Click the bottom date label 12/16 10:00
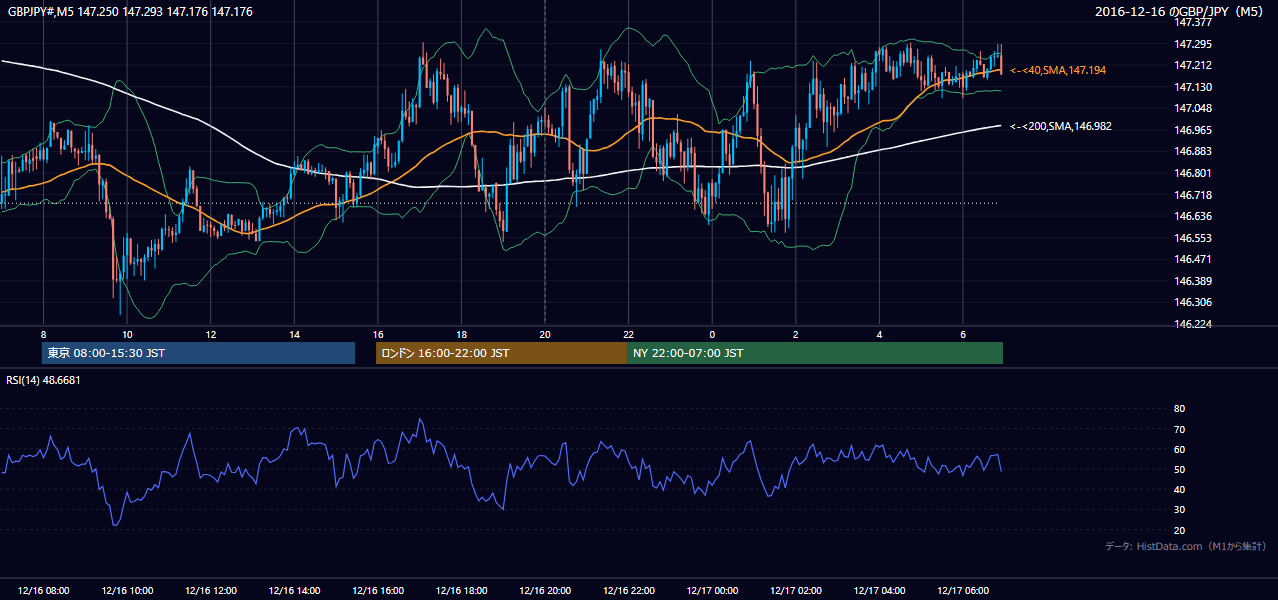 coord(126,591)
